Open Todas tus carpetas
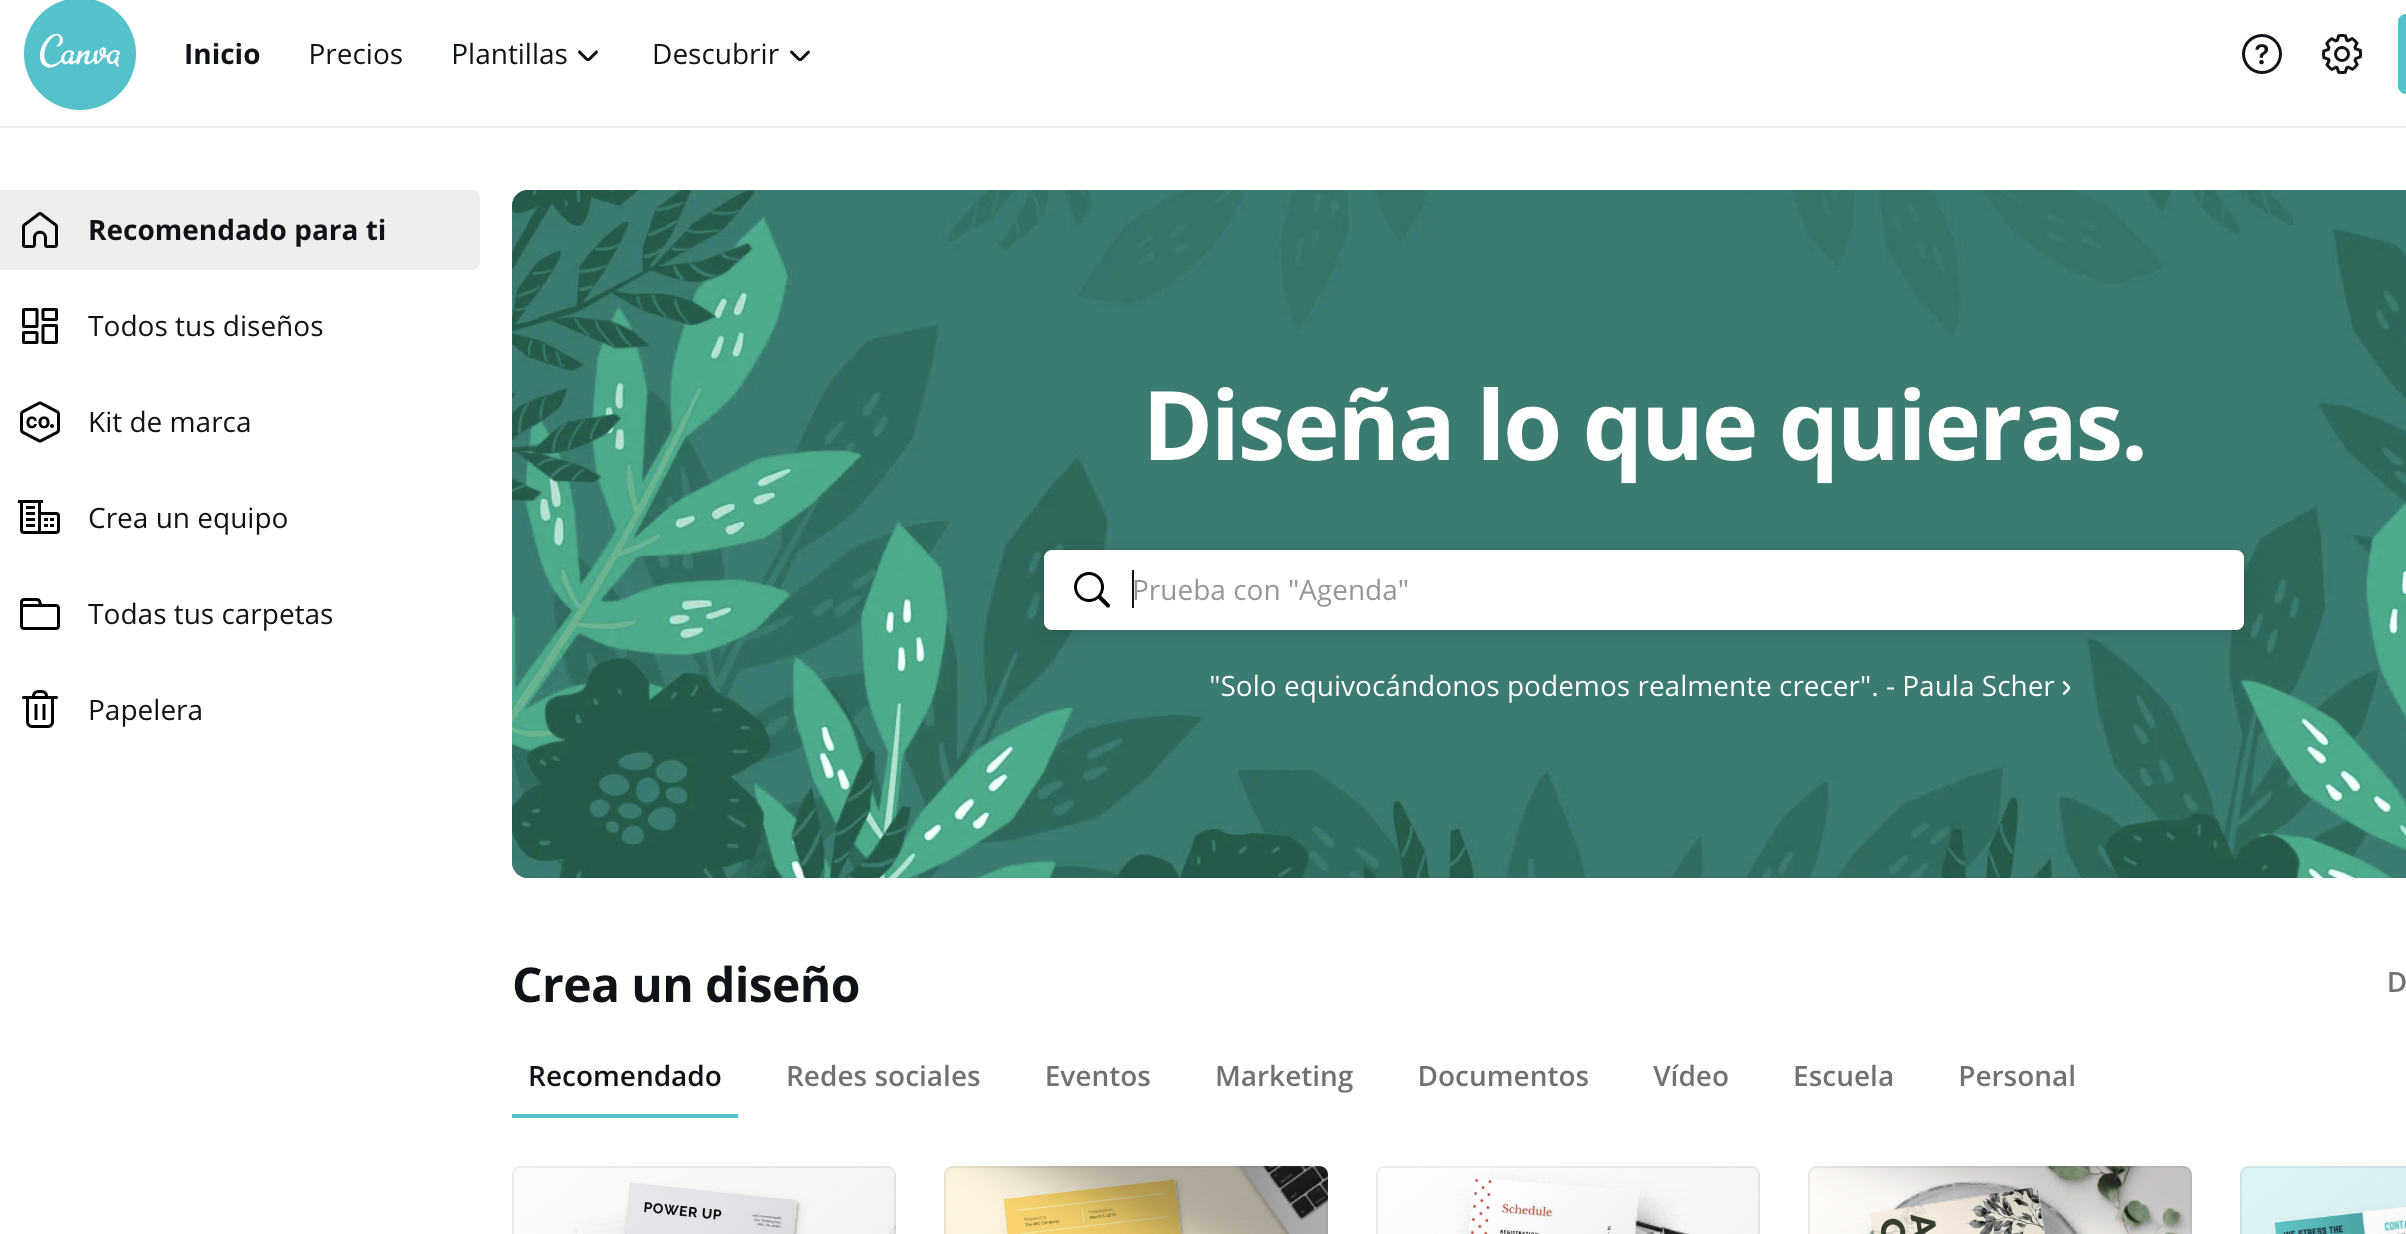Screen dimensions: 2406x1234 [x=210, y=614]
